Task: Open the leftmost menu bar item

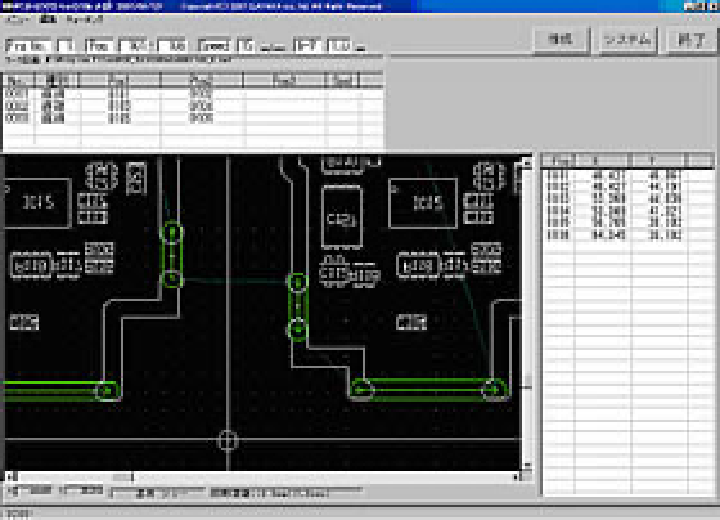Action: click(14, 19)
